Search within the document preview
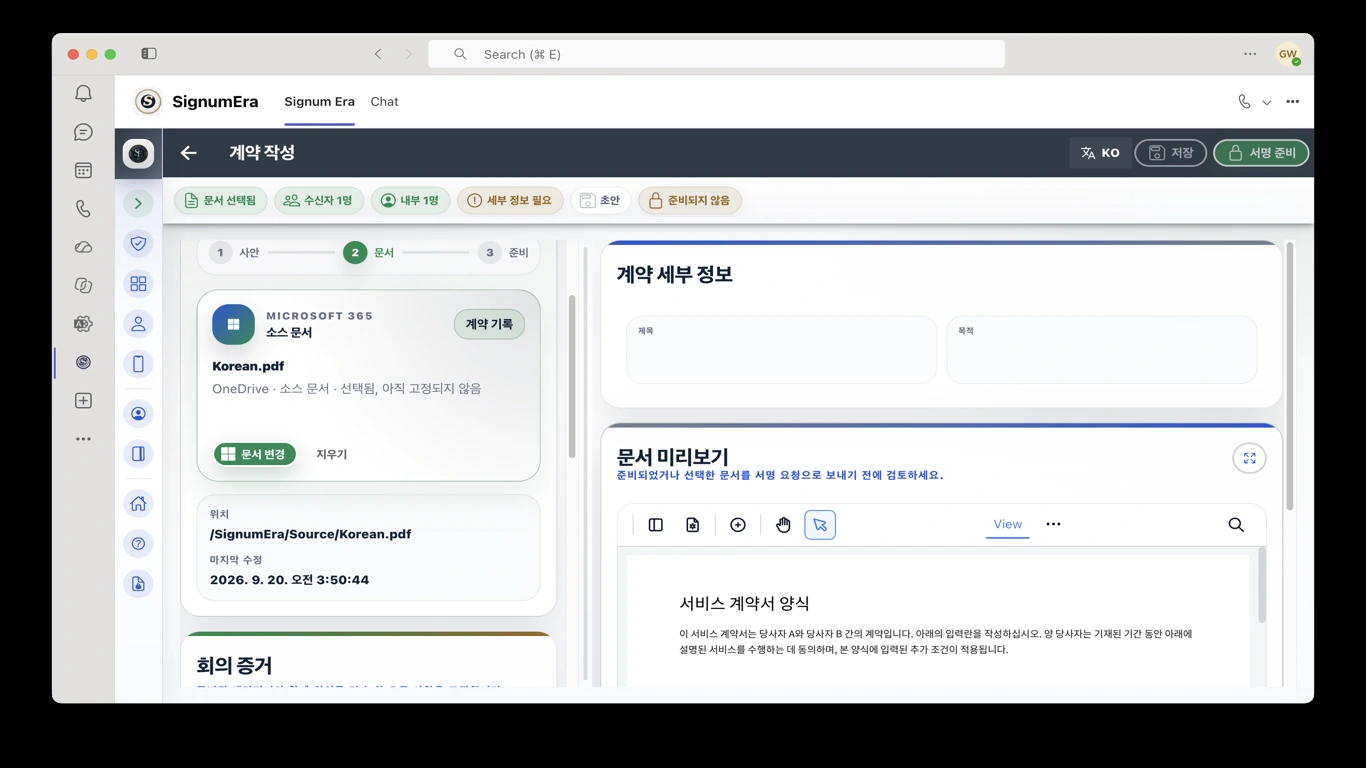Image resolution: width=1366 pixels, height=768 pixels. tap(1236, 525)
